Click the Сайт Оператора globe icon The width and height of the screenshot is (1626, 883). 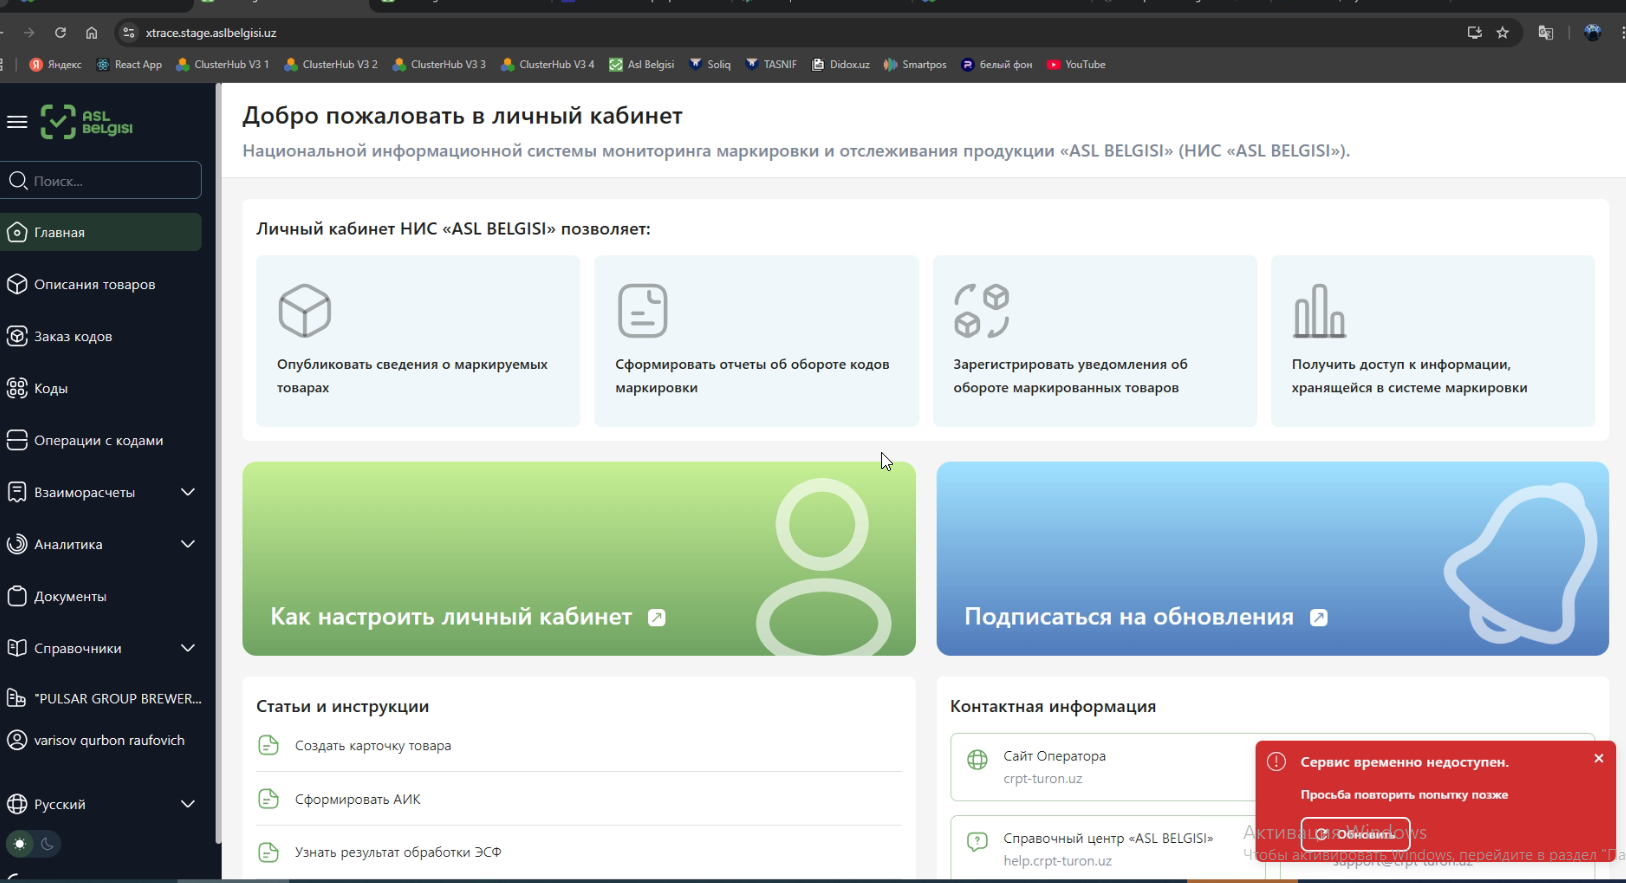(977, 760)
